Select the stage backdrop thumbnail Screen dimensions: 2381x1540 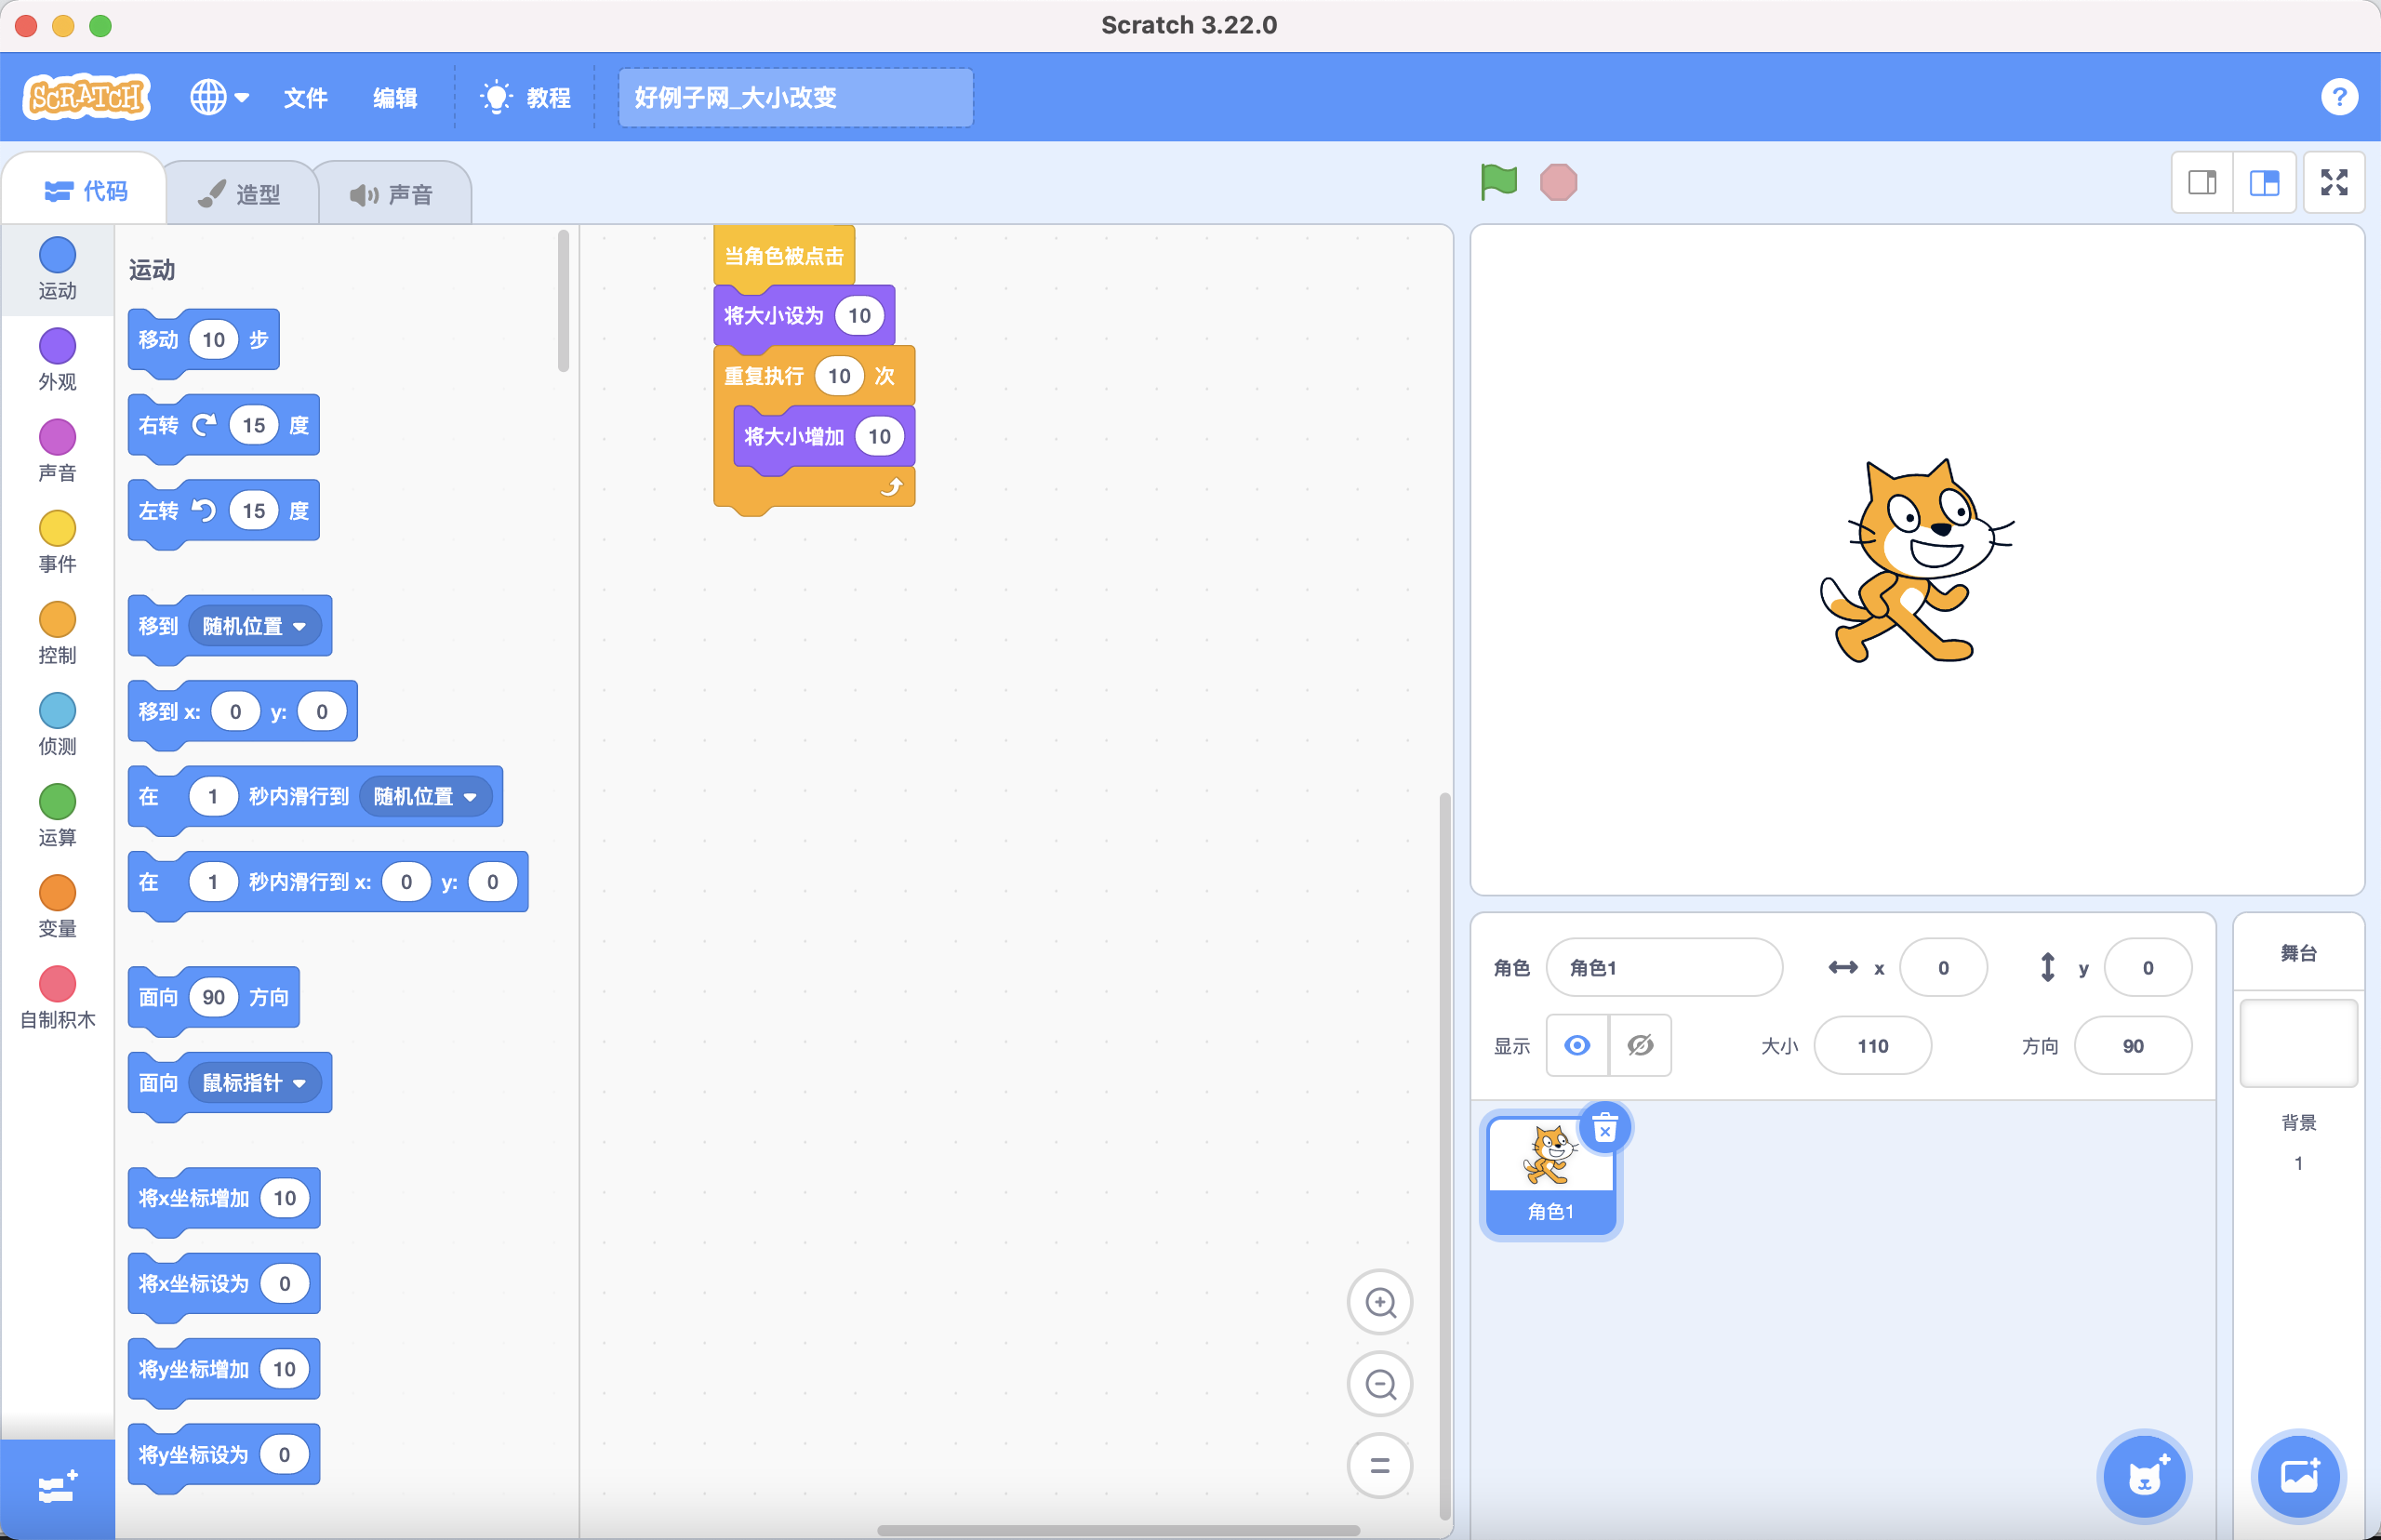(2298, 1043)
